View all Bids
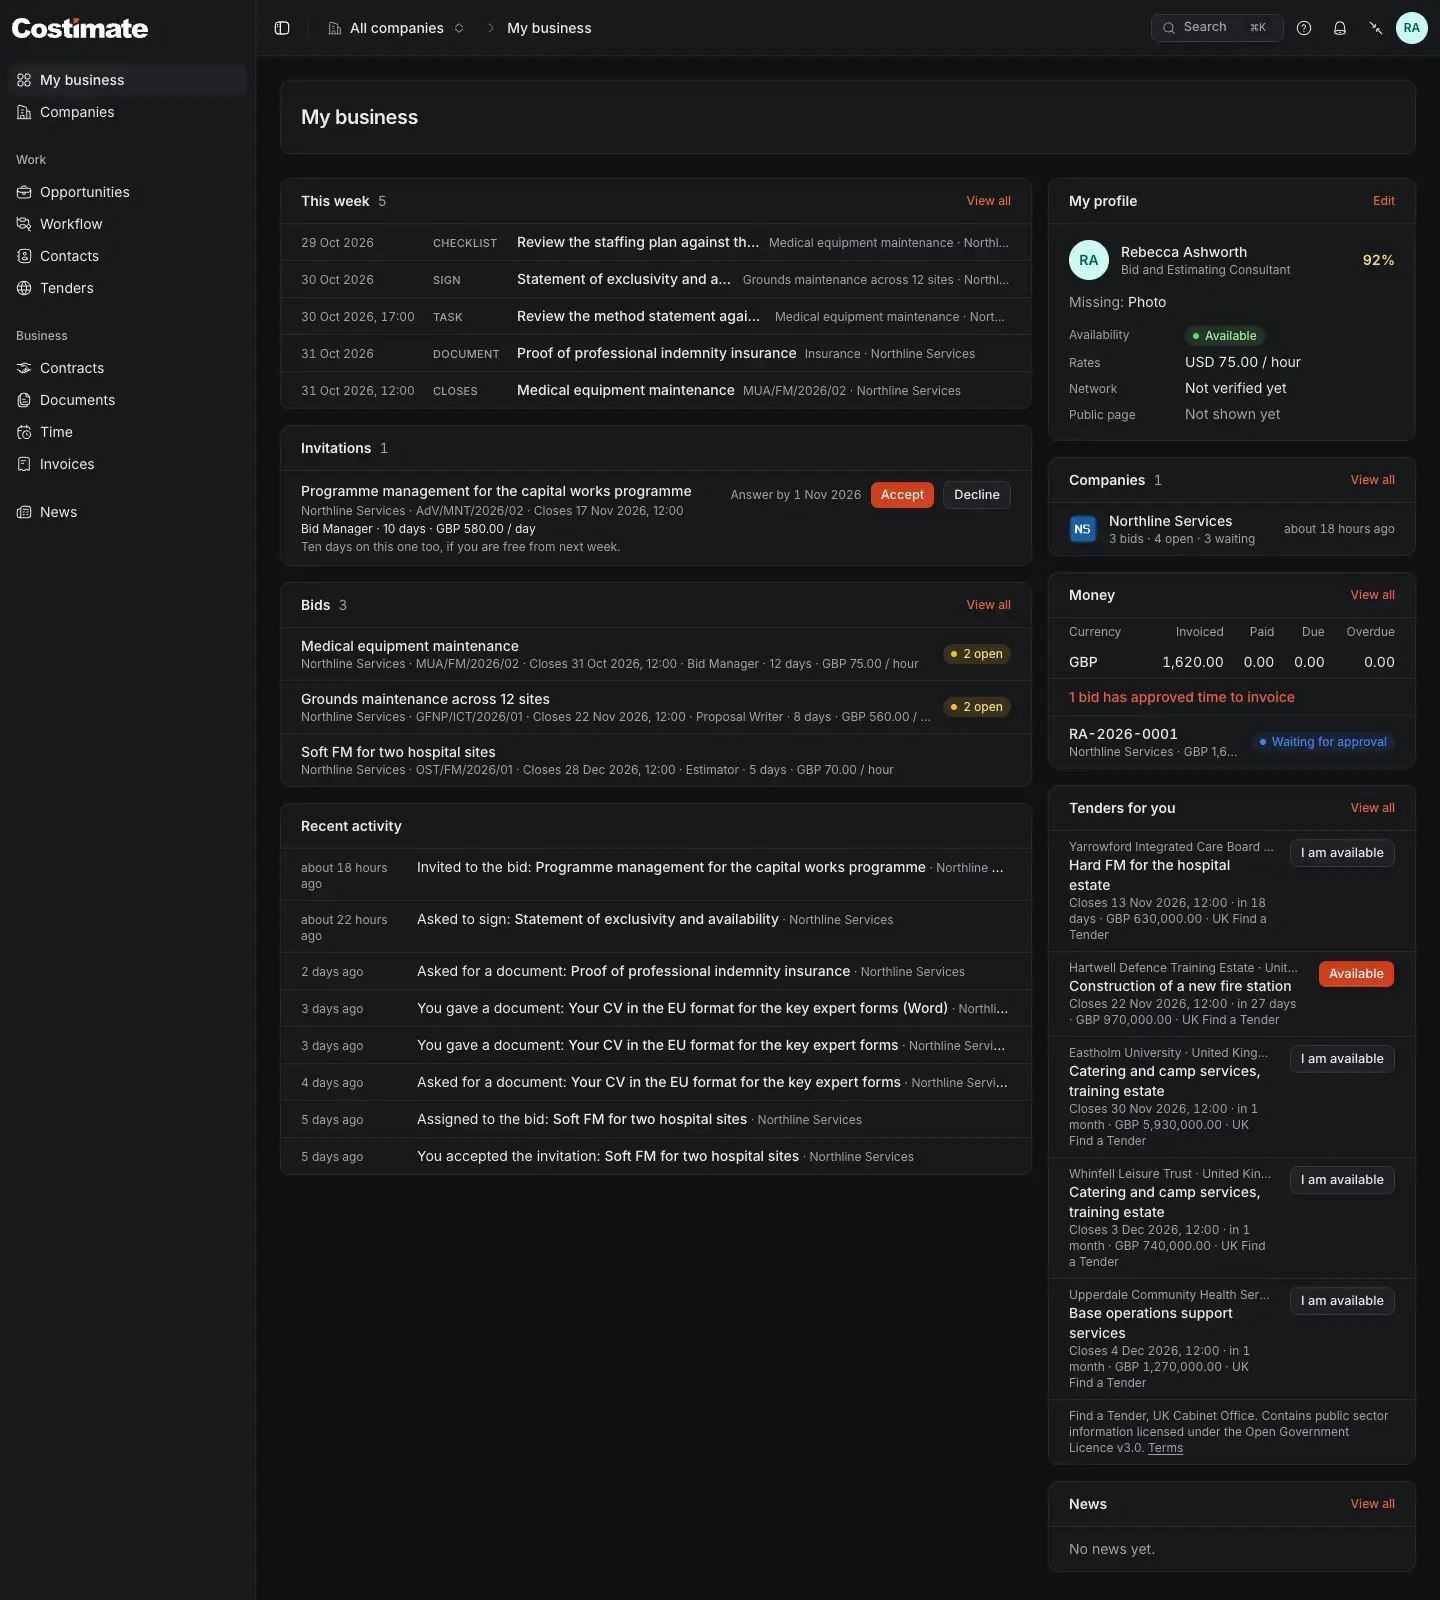Screen dimensions: 1440x1600 988,605
